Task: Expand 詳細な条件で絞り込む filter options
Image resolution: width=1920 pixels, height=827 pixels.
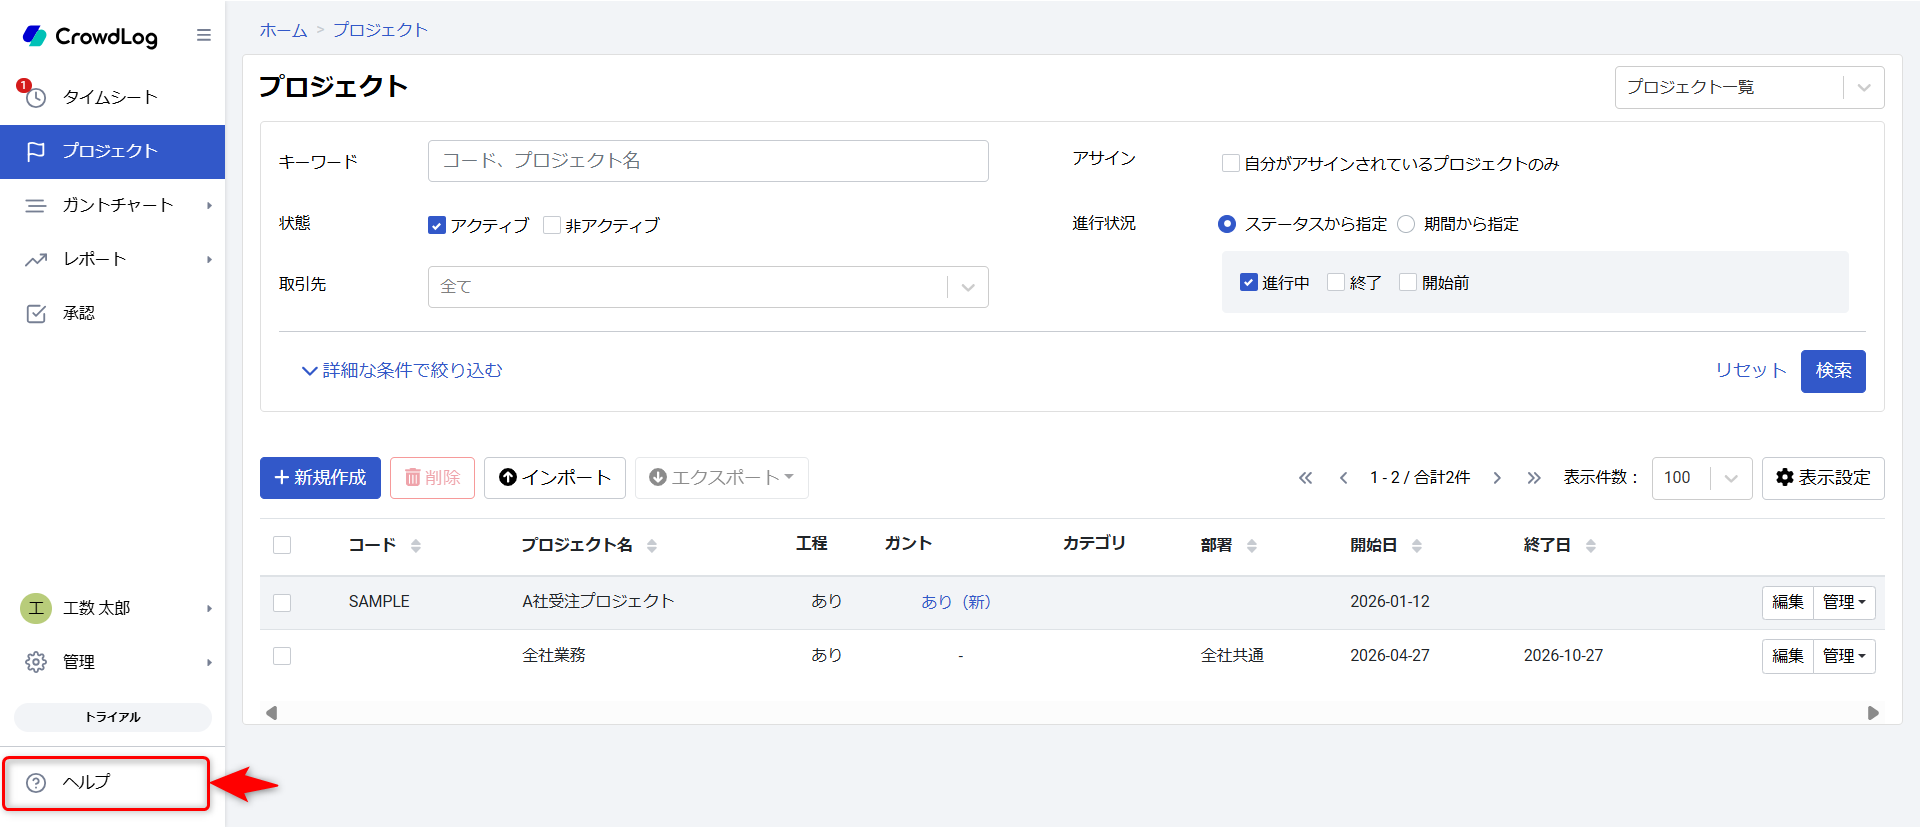Action: 402,370
